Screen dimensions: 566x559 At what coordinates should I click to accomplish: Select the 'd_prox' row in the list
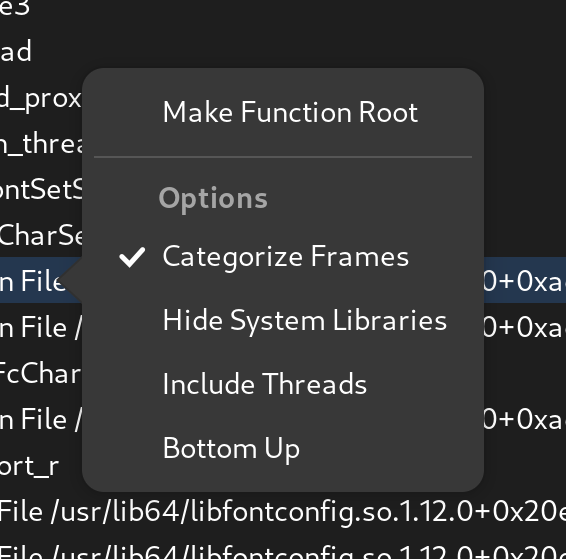click(x=40, y=97)
